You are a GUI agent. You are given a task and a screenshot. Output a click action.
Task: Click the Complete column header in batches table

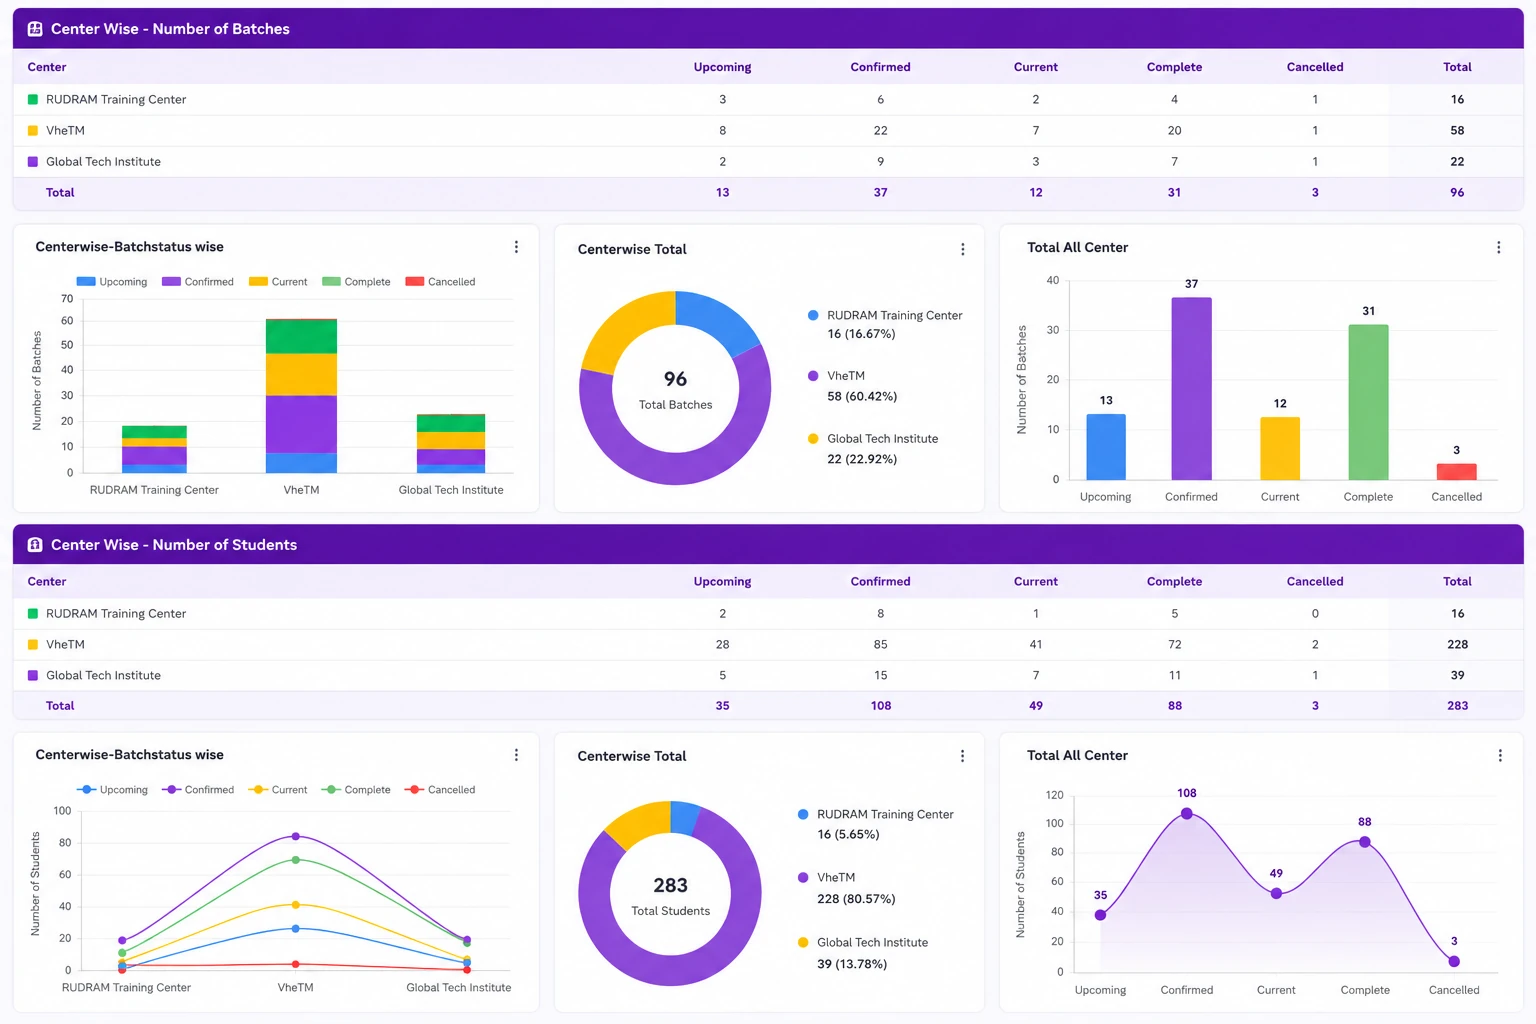pos(1174,67)
